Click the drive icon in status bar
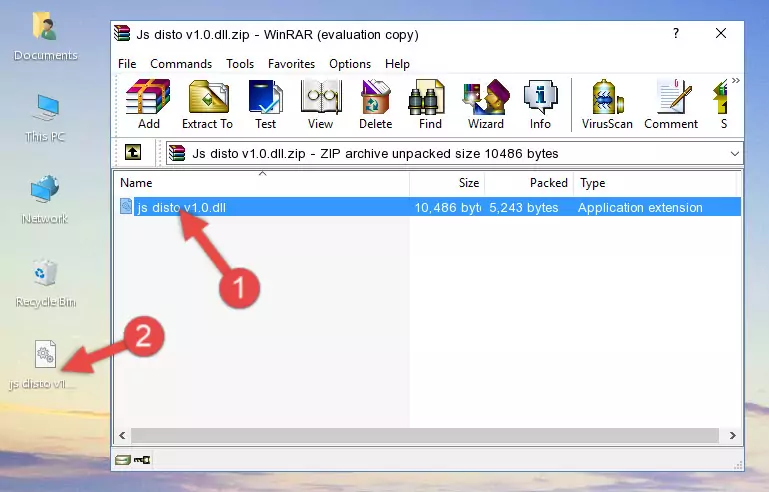Viewport: 769px width, 492px height. [123, 460]
